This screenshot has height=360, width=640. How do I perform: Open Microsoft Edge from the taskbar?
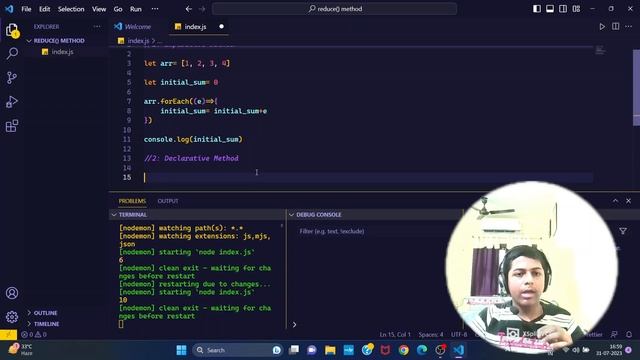(x=422, y=350)
